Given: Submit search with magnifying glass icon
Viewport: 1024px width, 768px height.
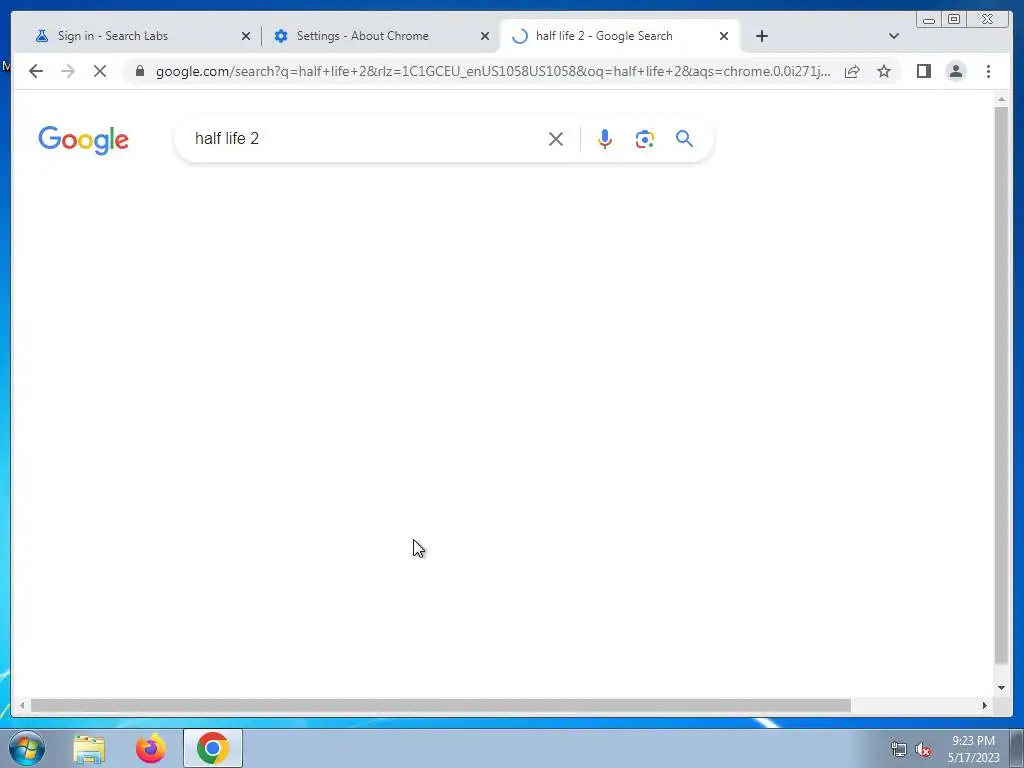Looking at the screenshot, I should click(x=684, y=138).
